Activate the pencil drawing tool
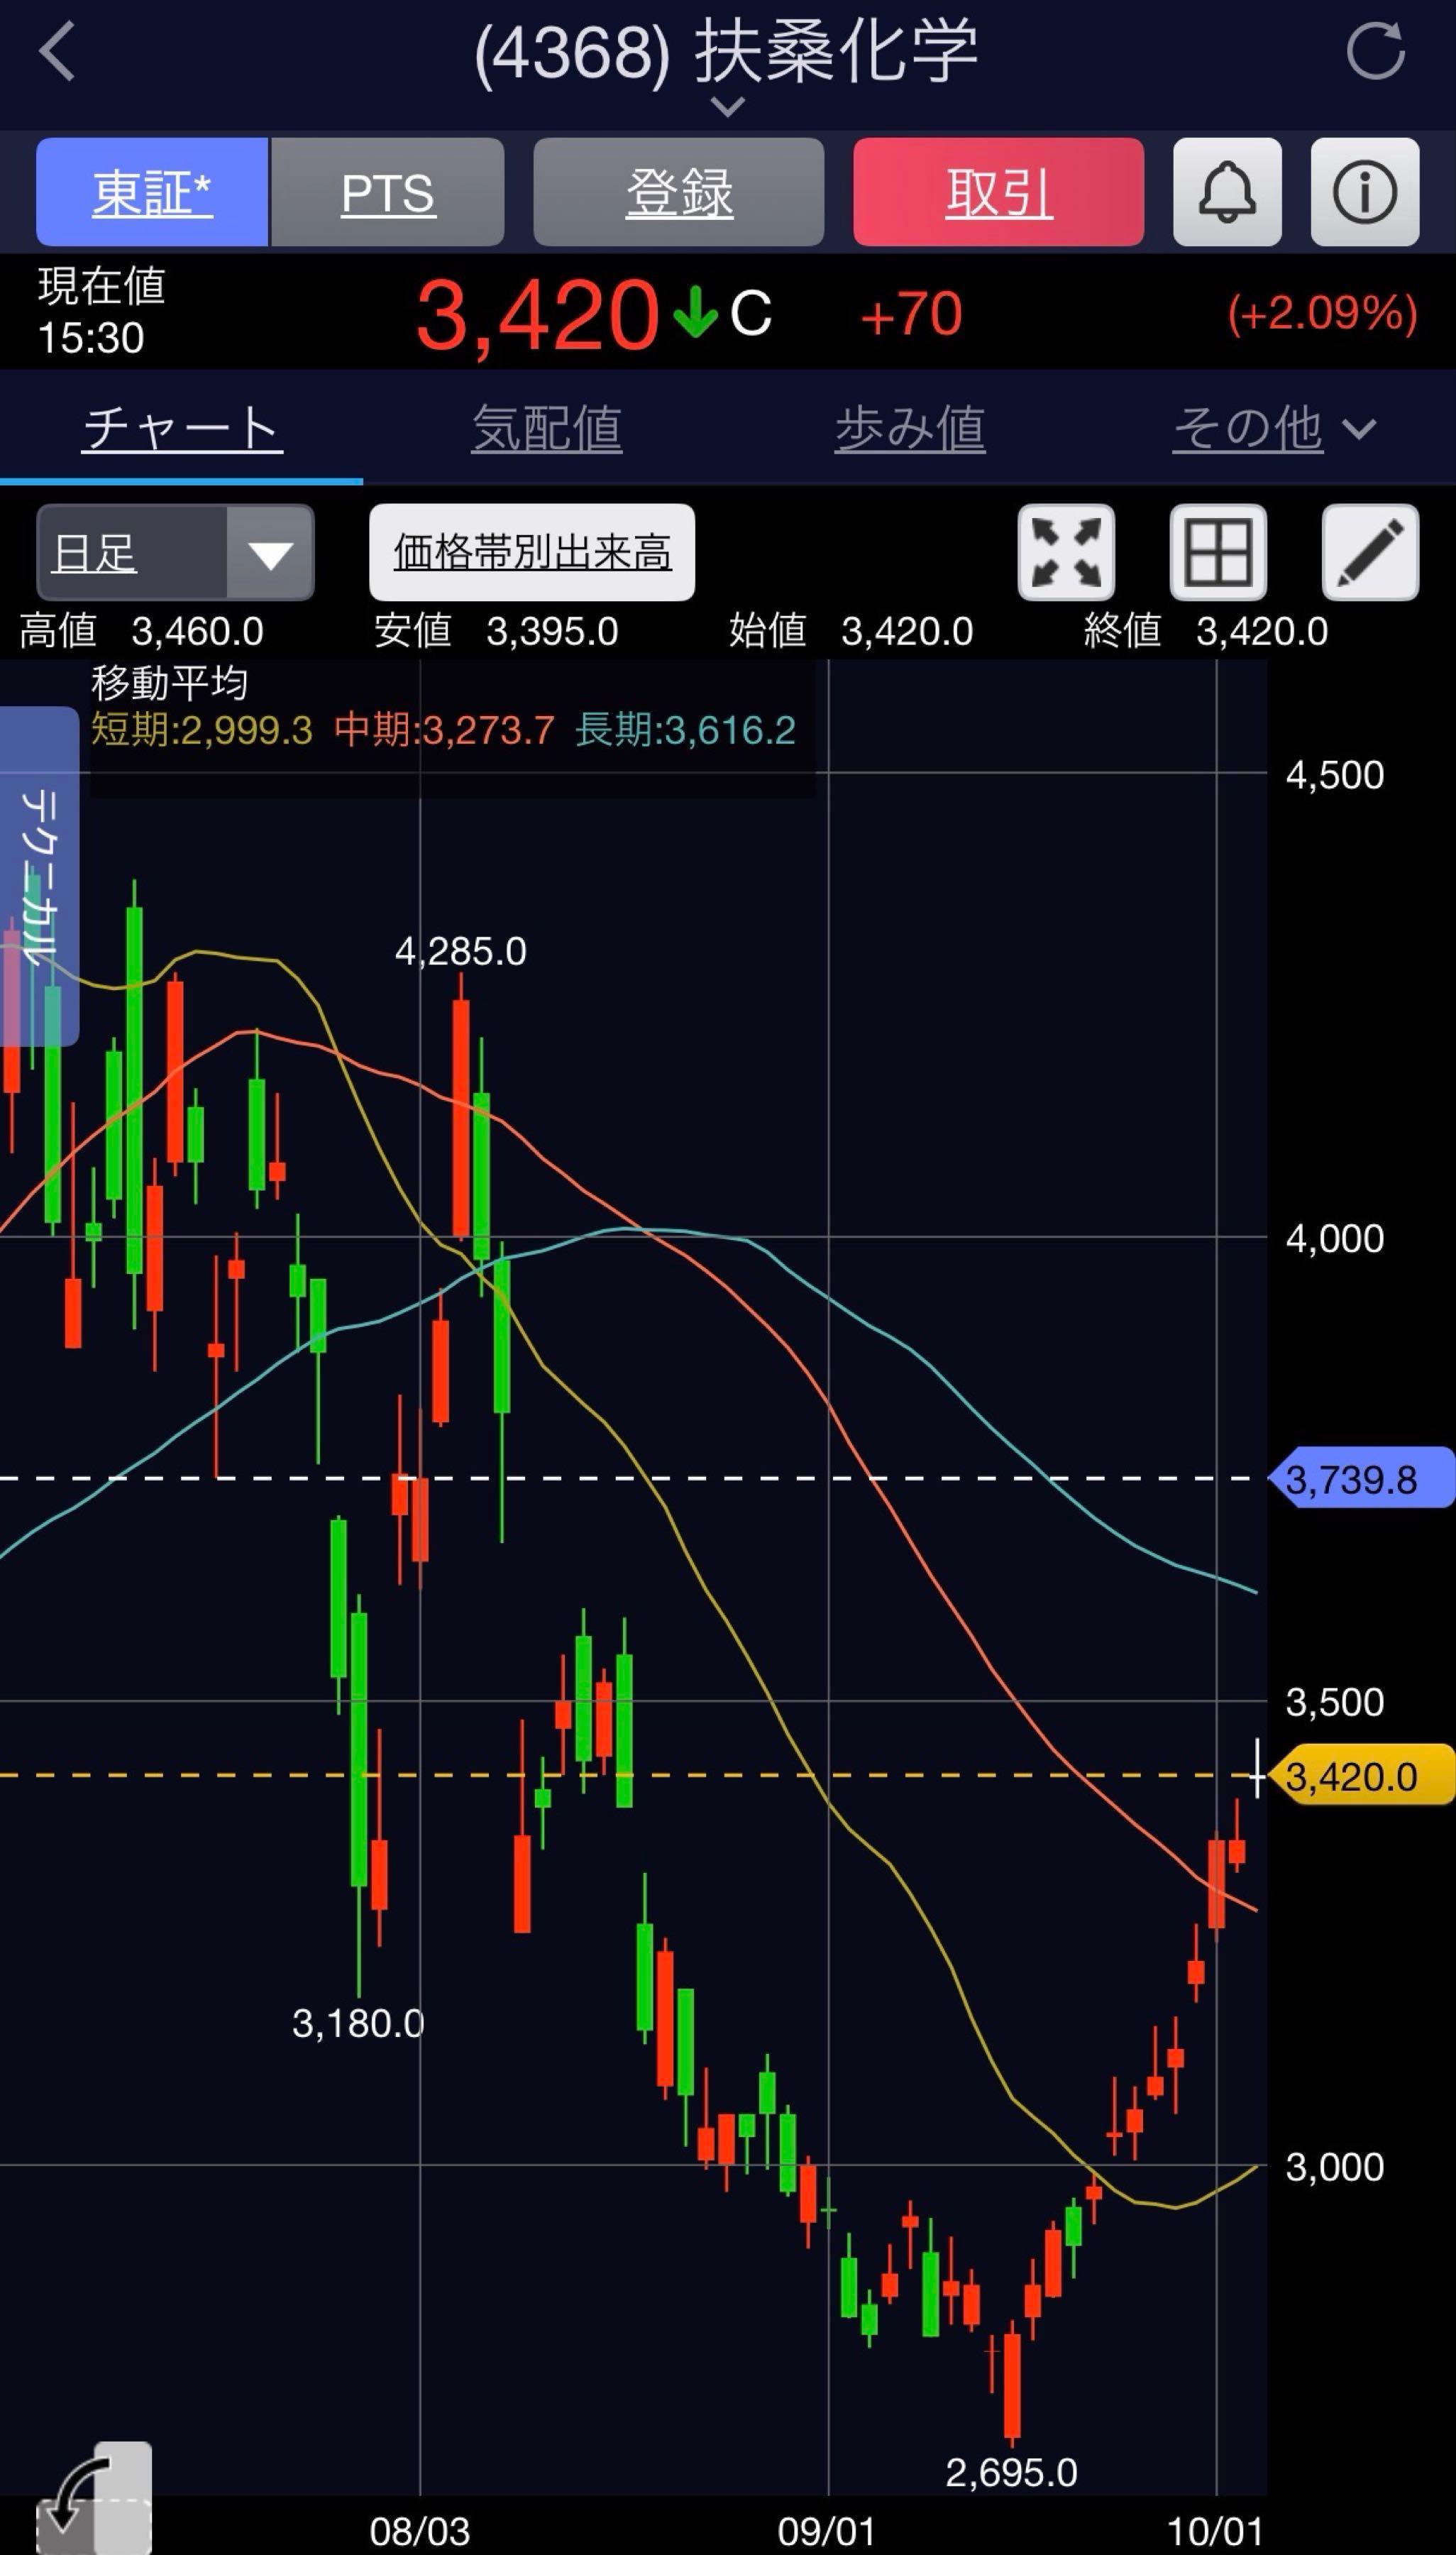1456x2555 pixels. coord(1370,552)
